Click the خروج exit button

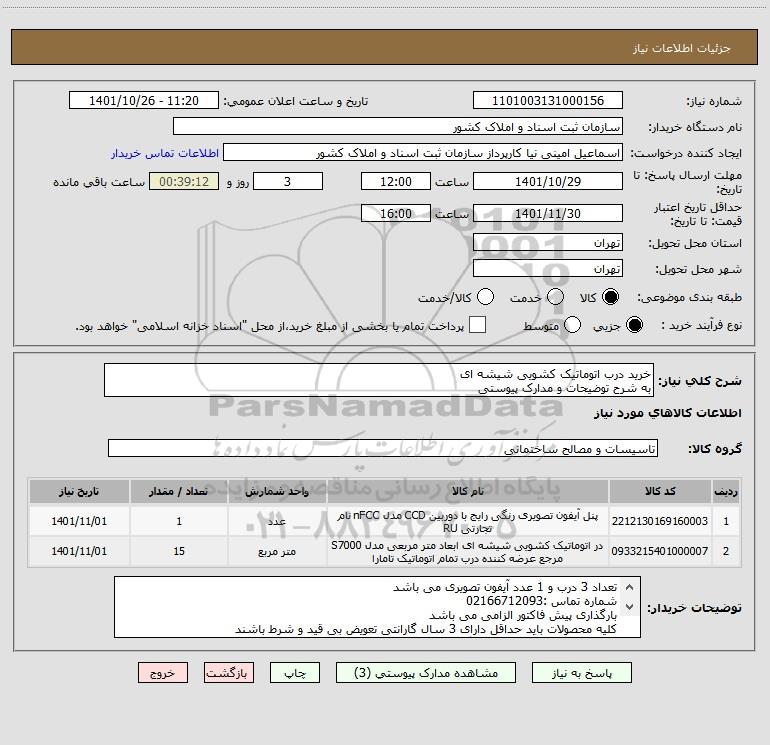[x=163, y=673]
